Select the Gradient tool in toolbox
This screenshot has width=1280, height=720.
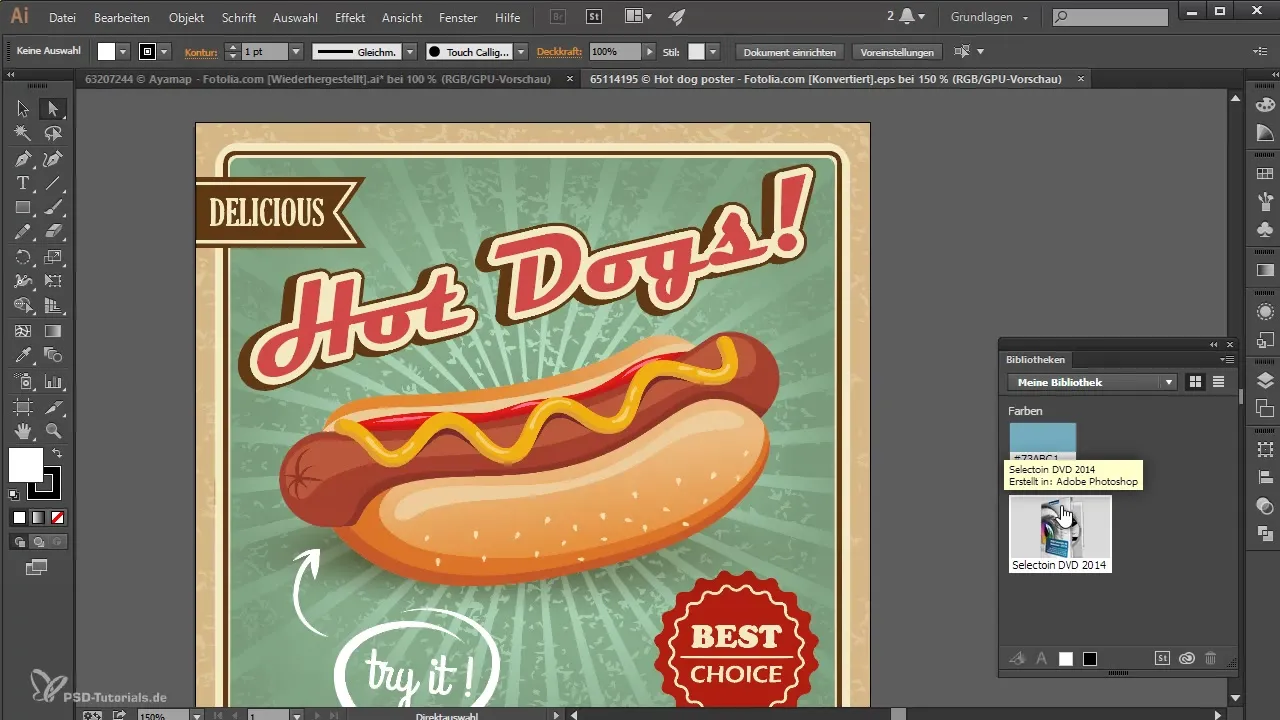coord(53,331)
